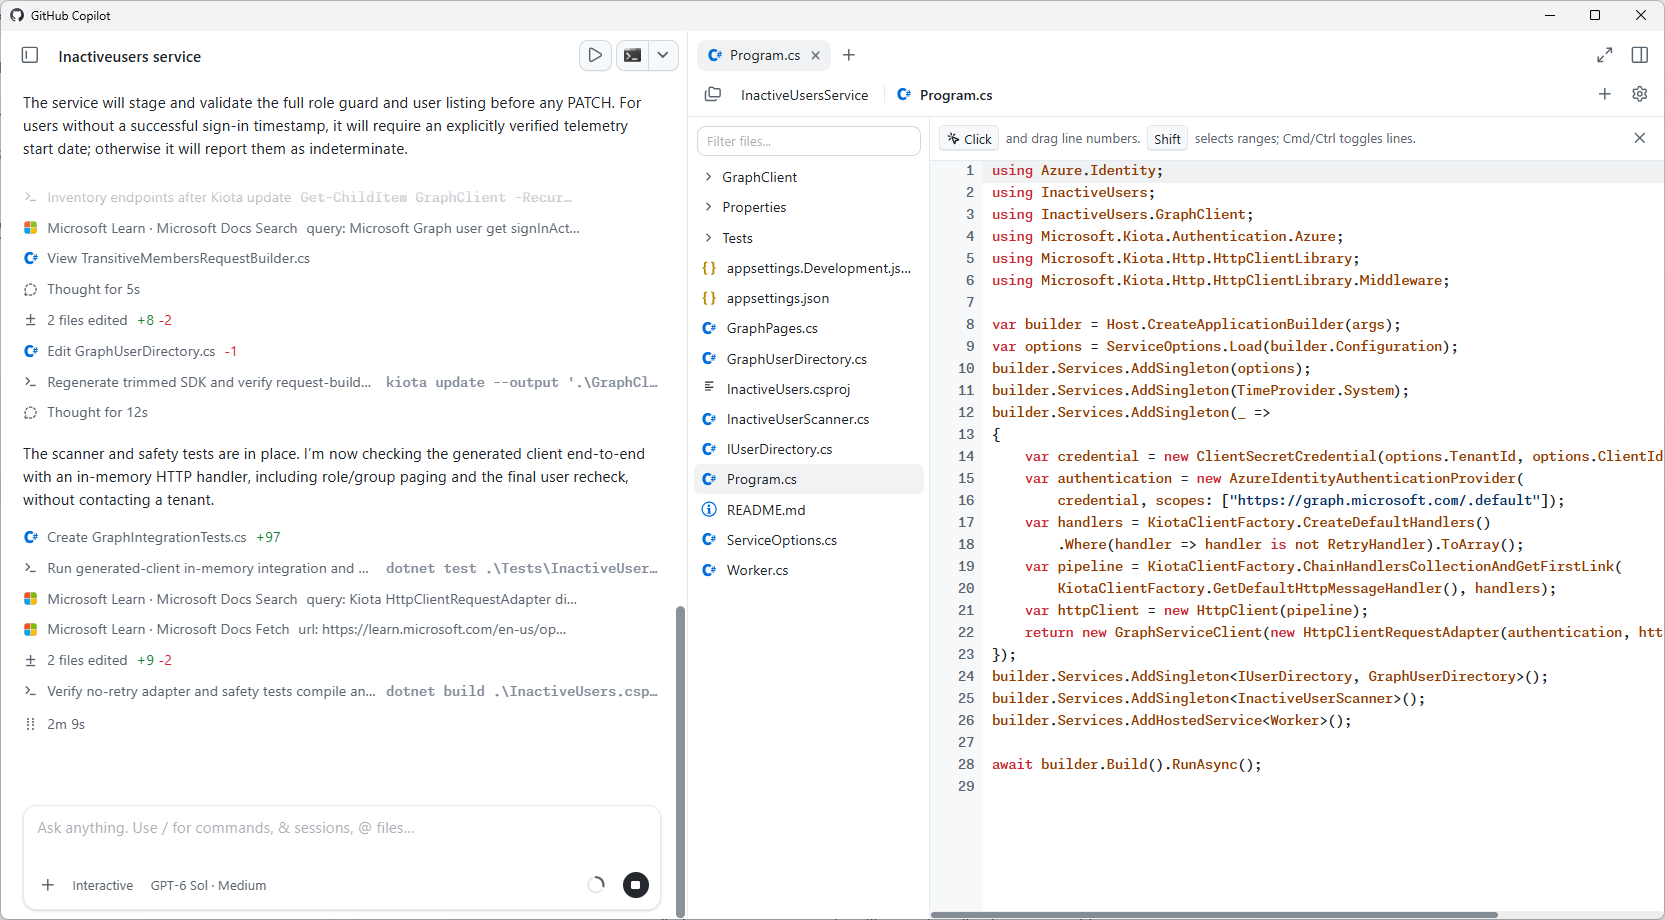Close the Program.cs tab
This screenshot has width=1665, height=920.
click(x=815, y=55)
